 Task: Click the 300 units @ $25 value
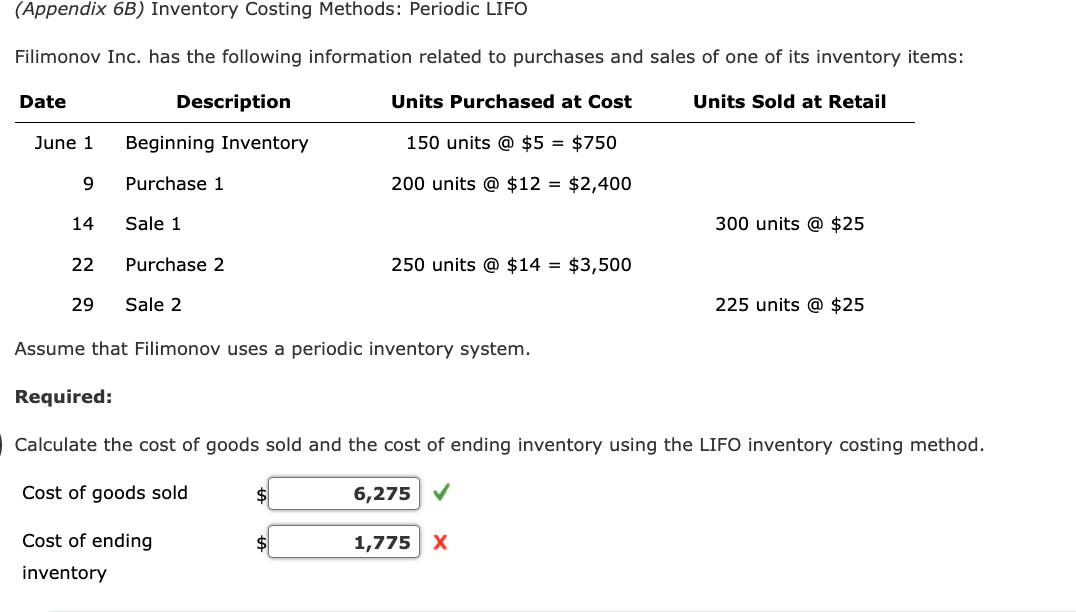click(x=789, y=223)
